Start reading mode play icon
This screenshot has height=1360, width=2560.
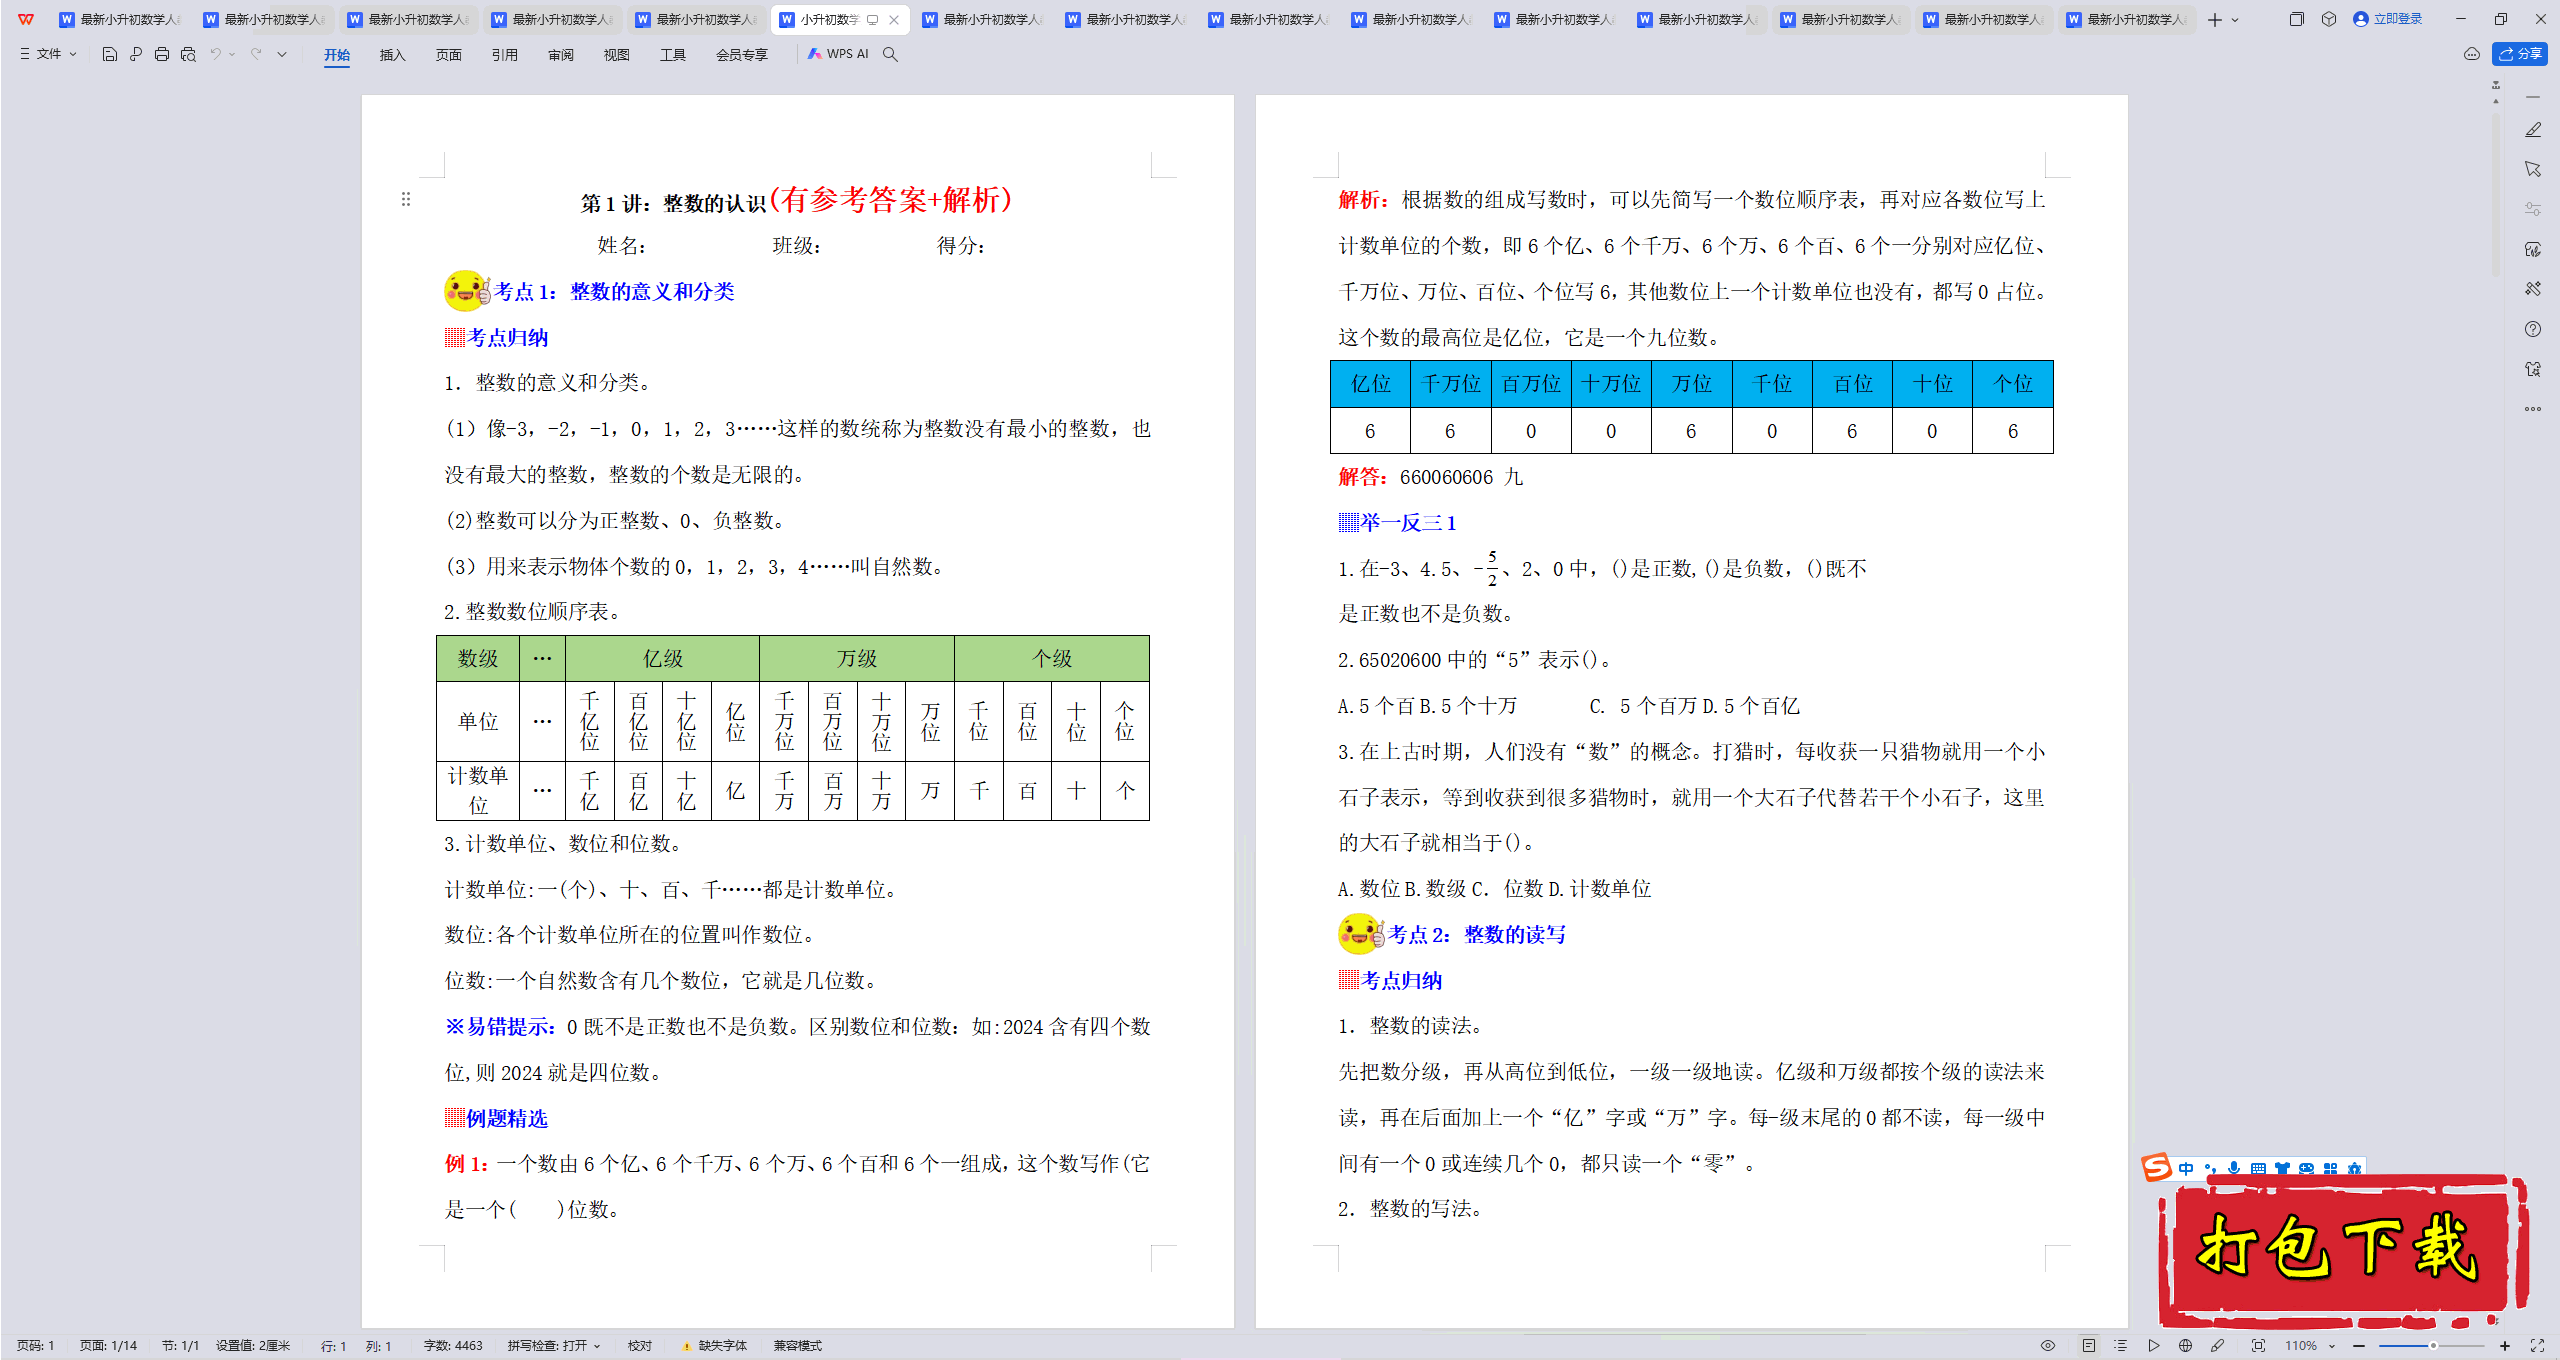2154,1346
